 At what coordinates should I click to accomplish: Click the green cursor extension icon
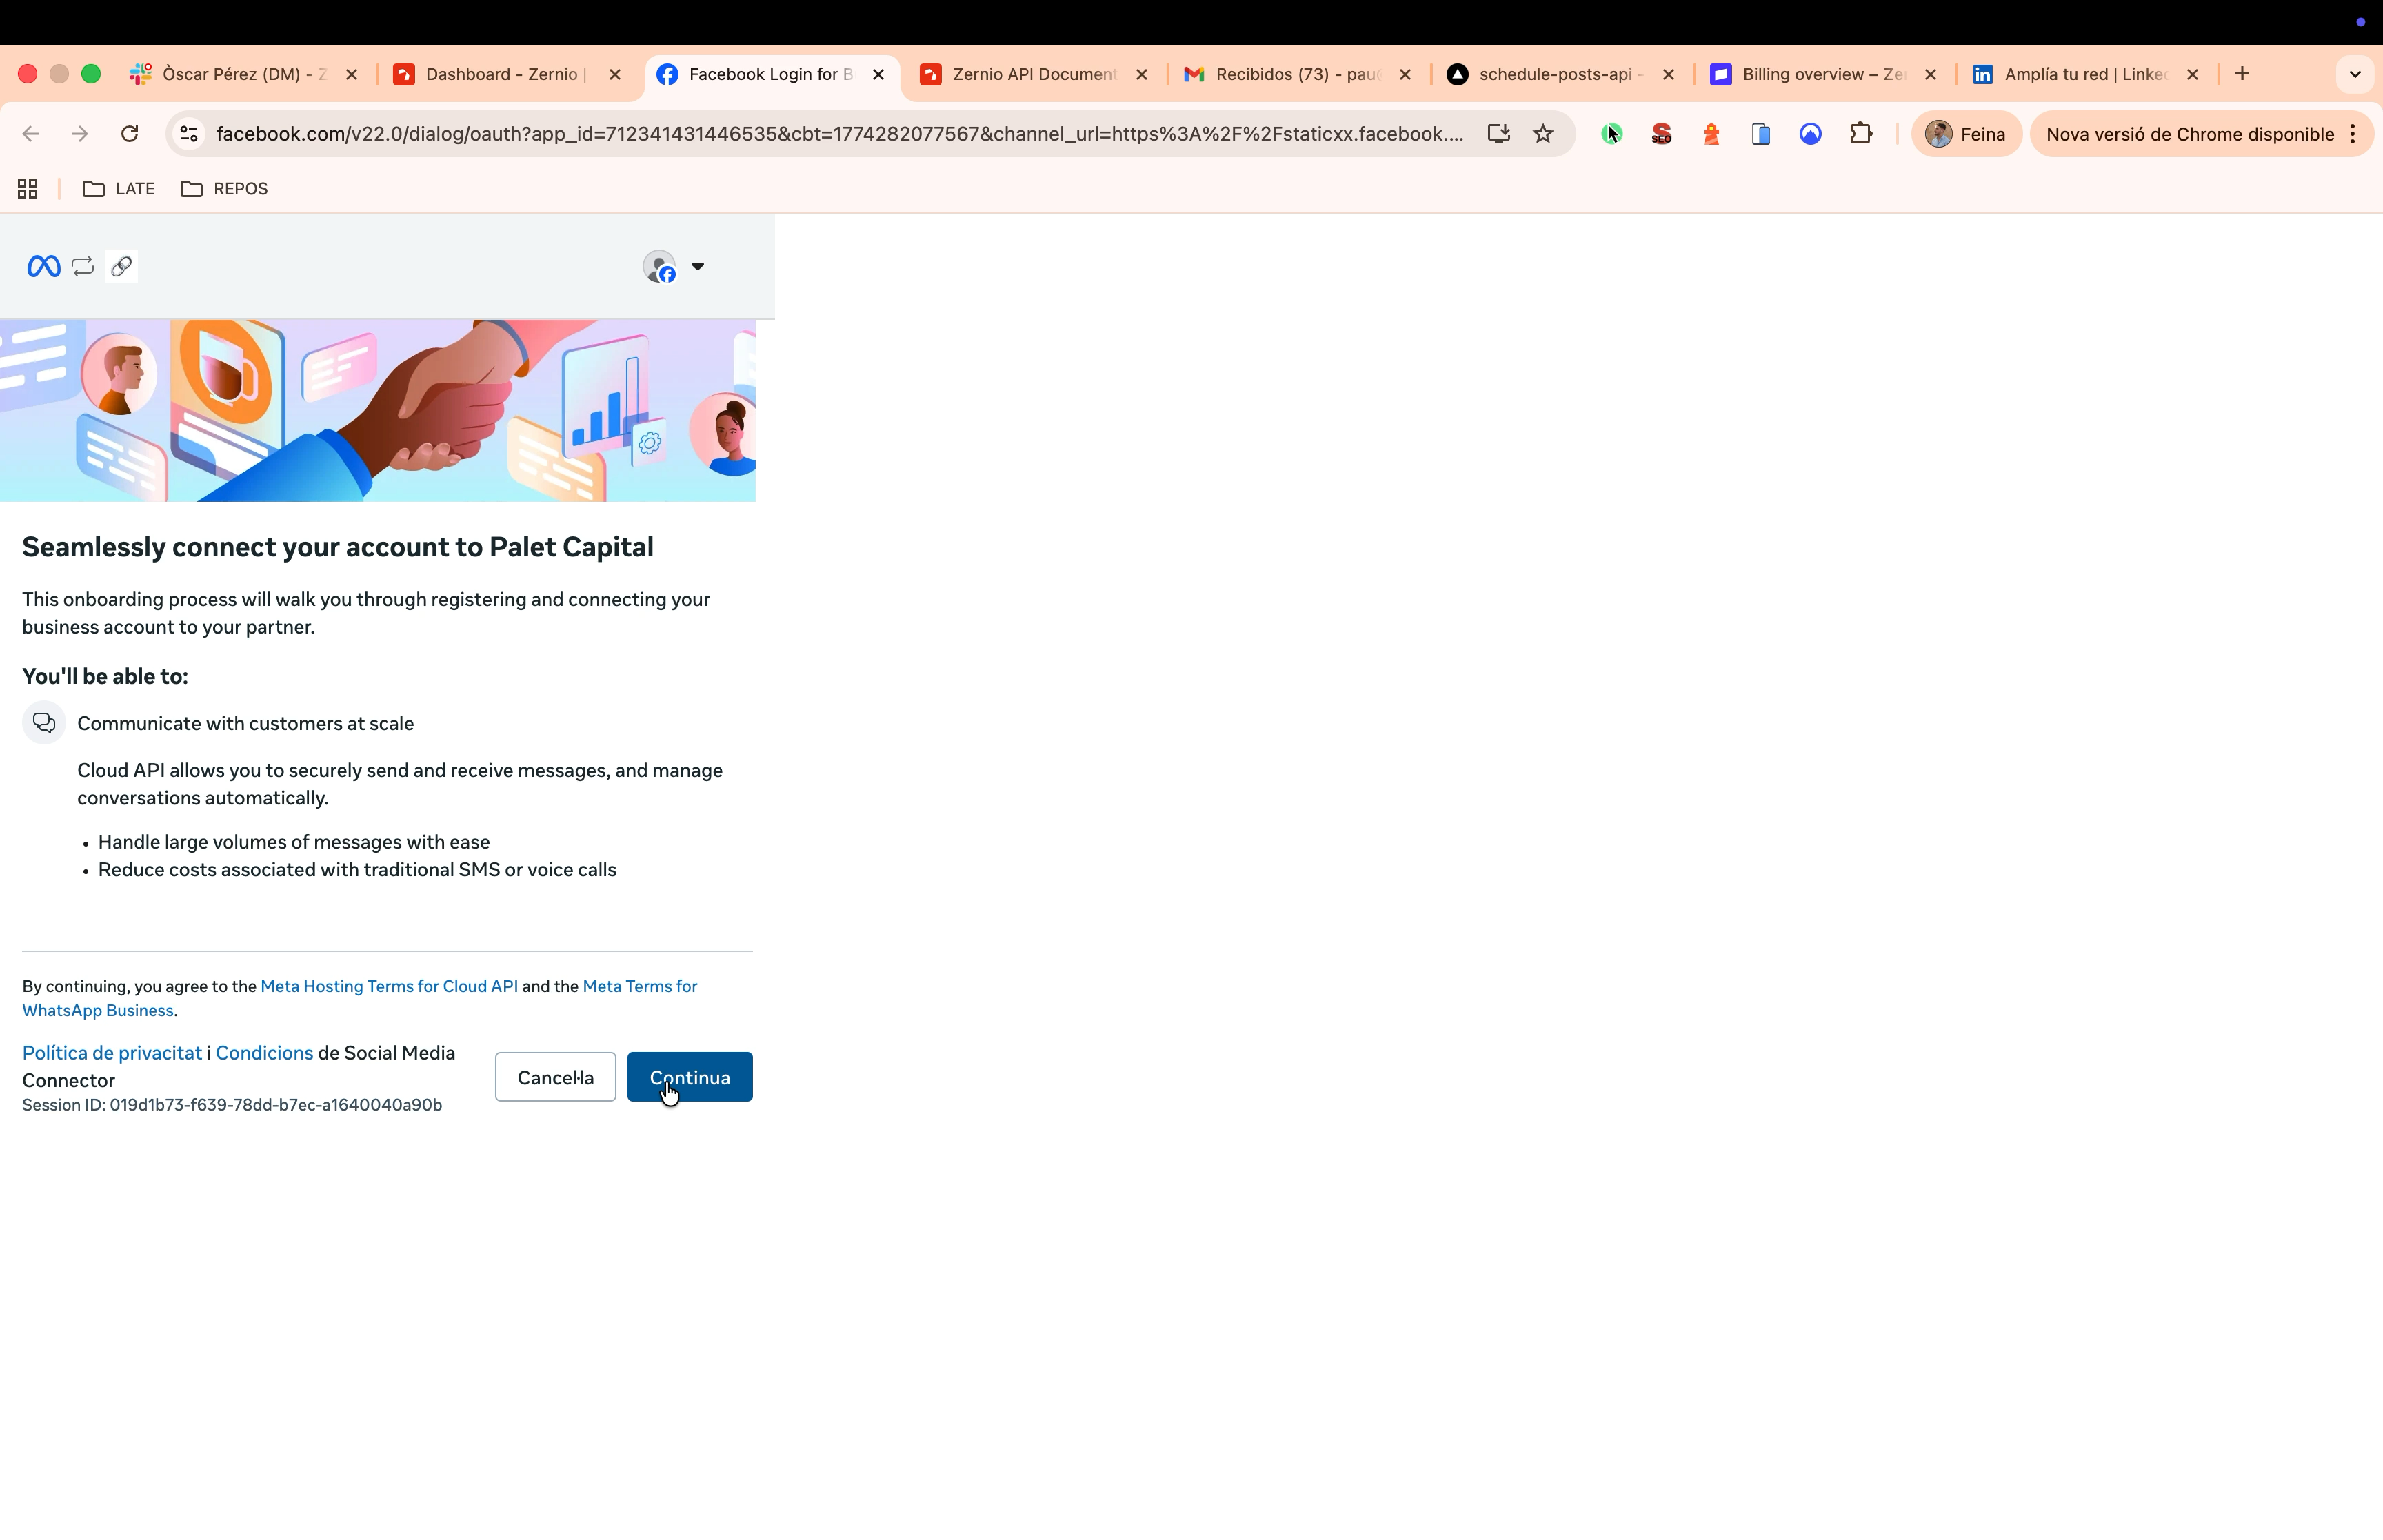[x=1612, y=133]
